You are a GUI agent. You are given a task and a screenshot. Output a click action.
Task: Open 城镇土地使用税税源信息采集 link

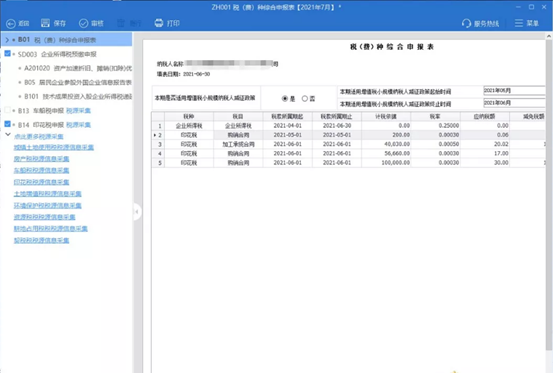click(x=54, y=147)
